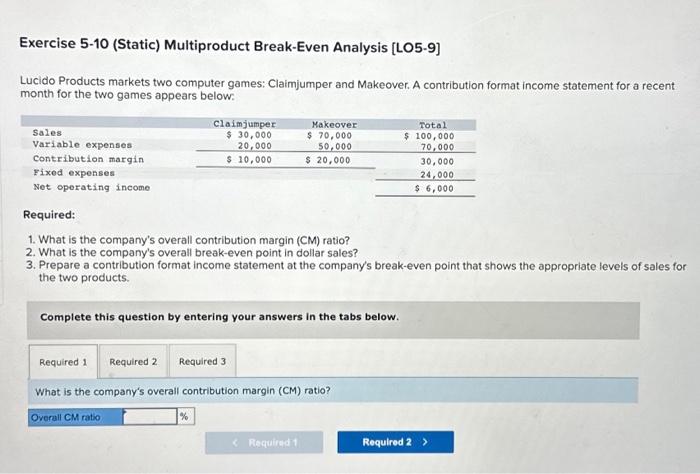Select the Sales row label
The image size is (700, 474).
point(47,133)
